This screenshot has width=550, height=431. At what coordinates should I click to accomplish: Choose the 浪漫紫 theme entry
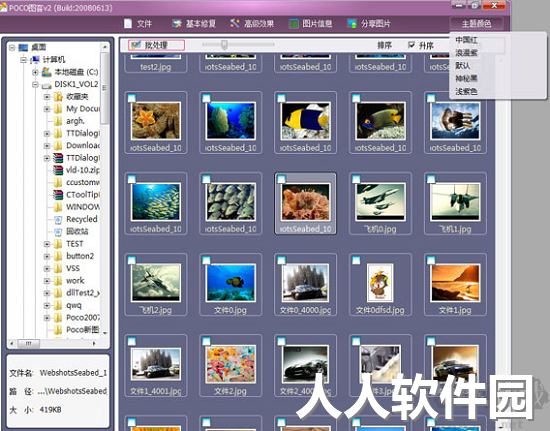[466, 53]
